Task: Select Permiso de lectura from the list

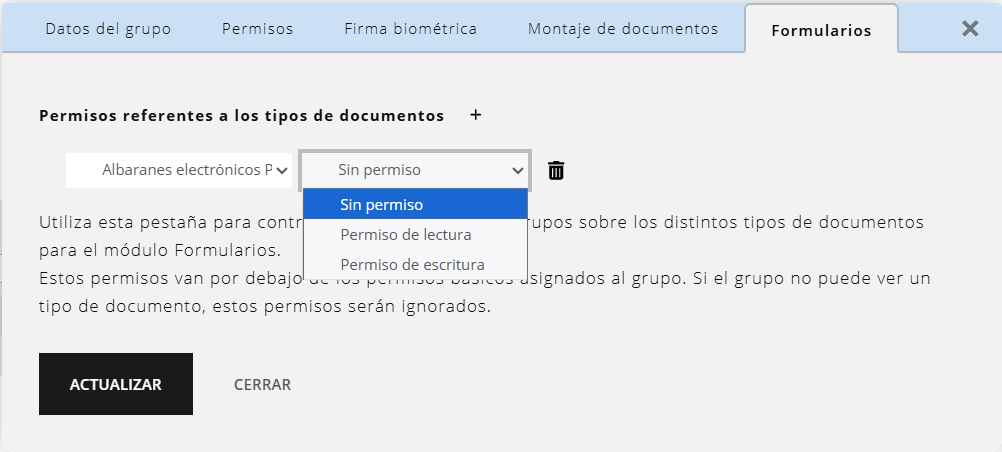Action: point(415,235)
